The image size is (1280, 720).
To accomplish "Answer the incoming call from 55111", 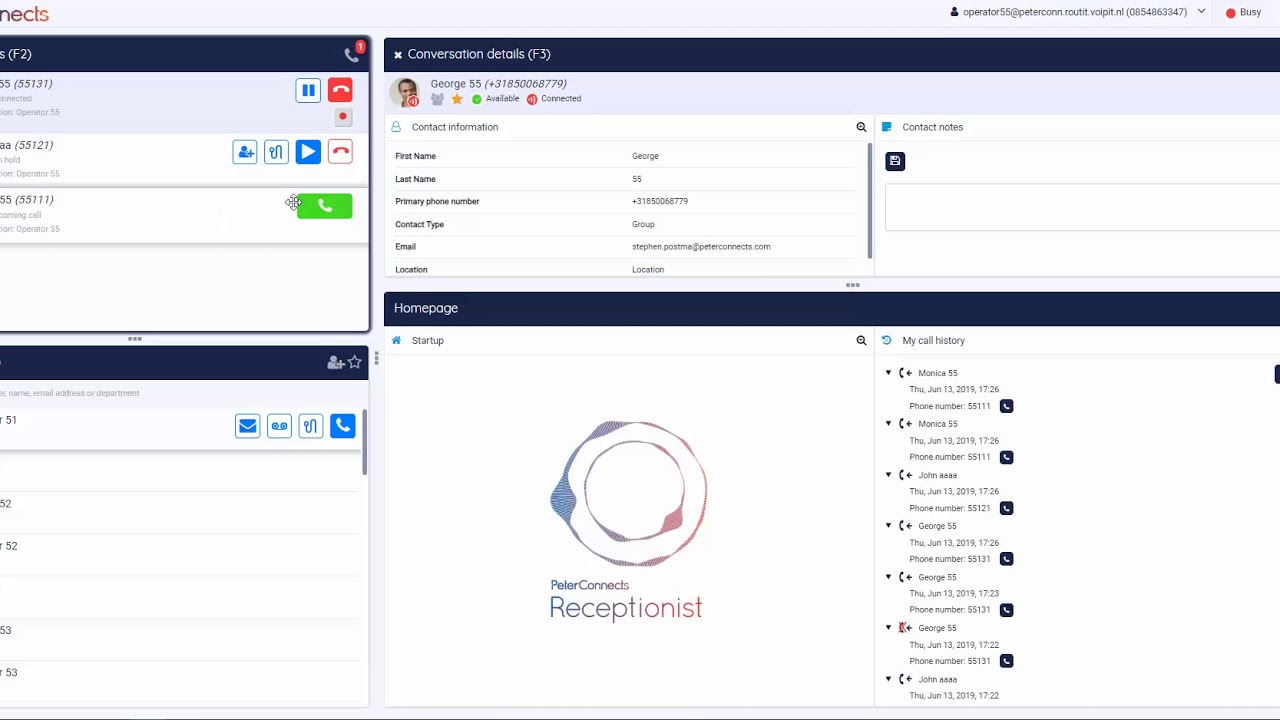I will (x=325, y=206).
